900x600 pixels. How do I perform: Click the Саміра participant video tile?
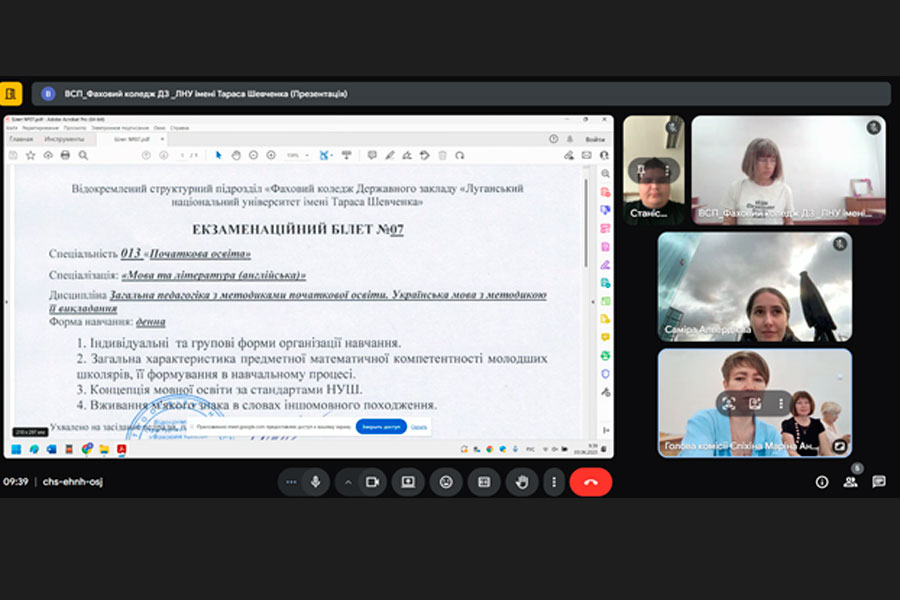(x=755, y=287)
